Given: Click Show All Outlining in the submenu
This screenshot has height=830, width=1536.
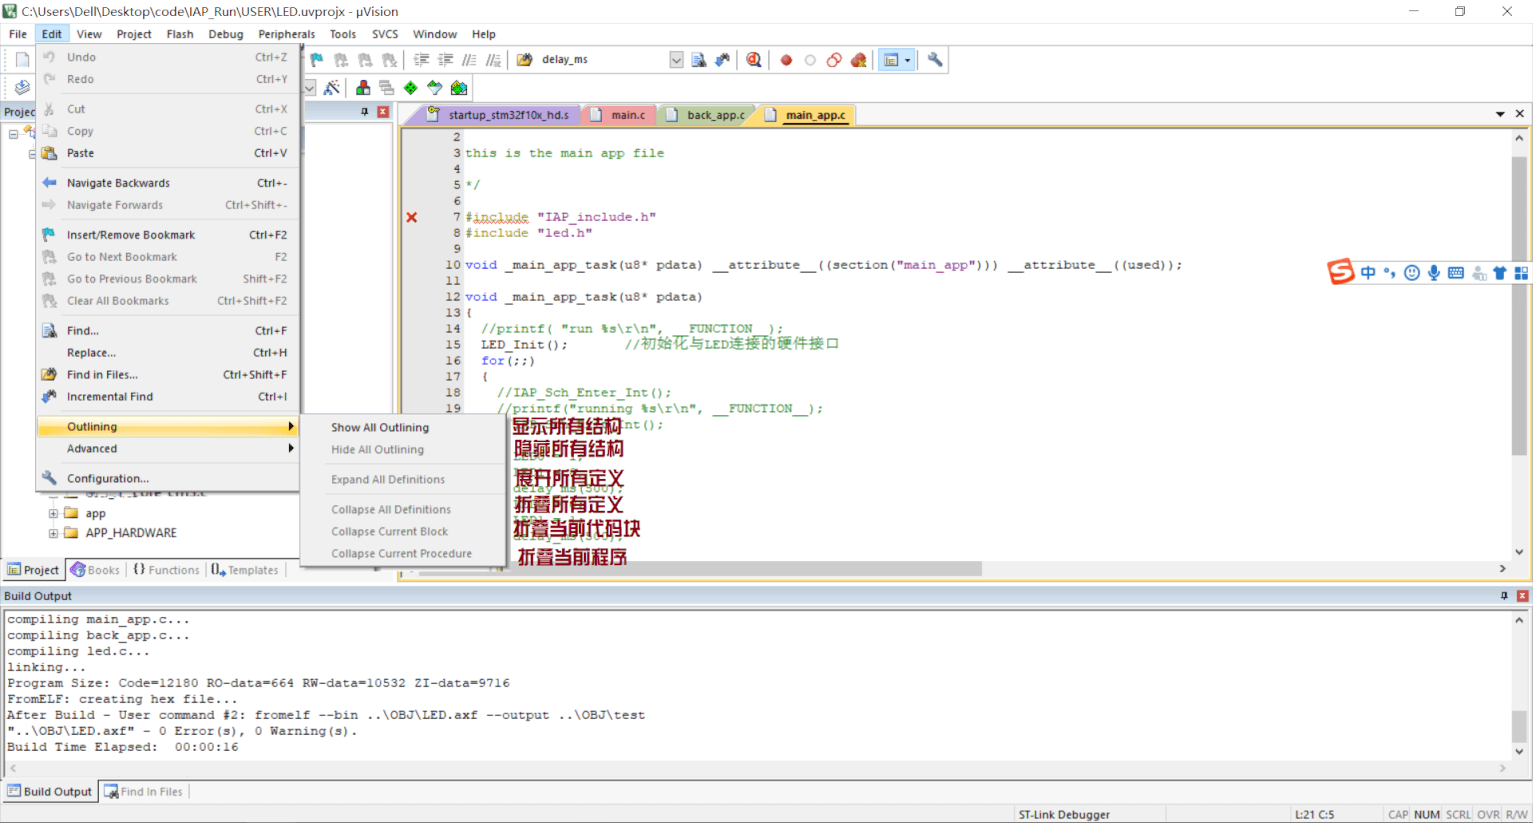Looking at the screenshot, I should tap(402, 428).
